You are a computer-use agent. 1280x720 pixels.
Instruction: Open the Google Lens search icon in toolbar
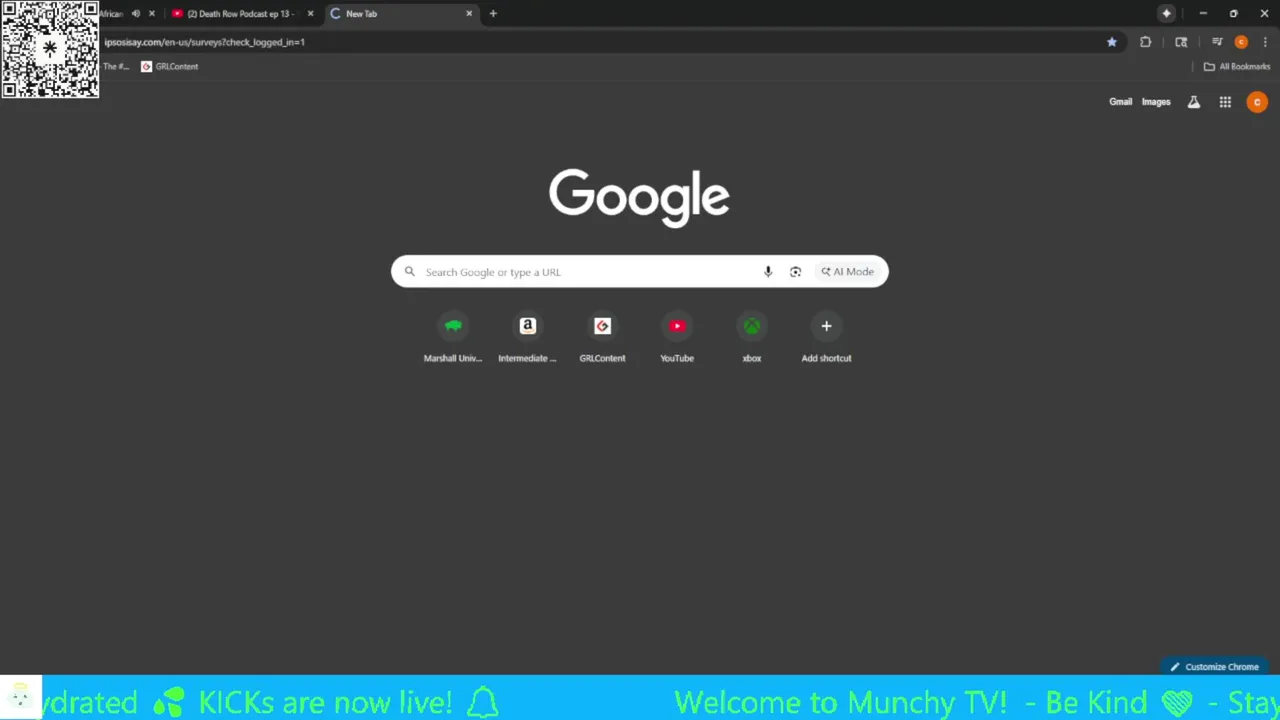(1181, 42)
